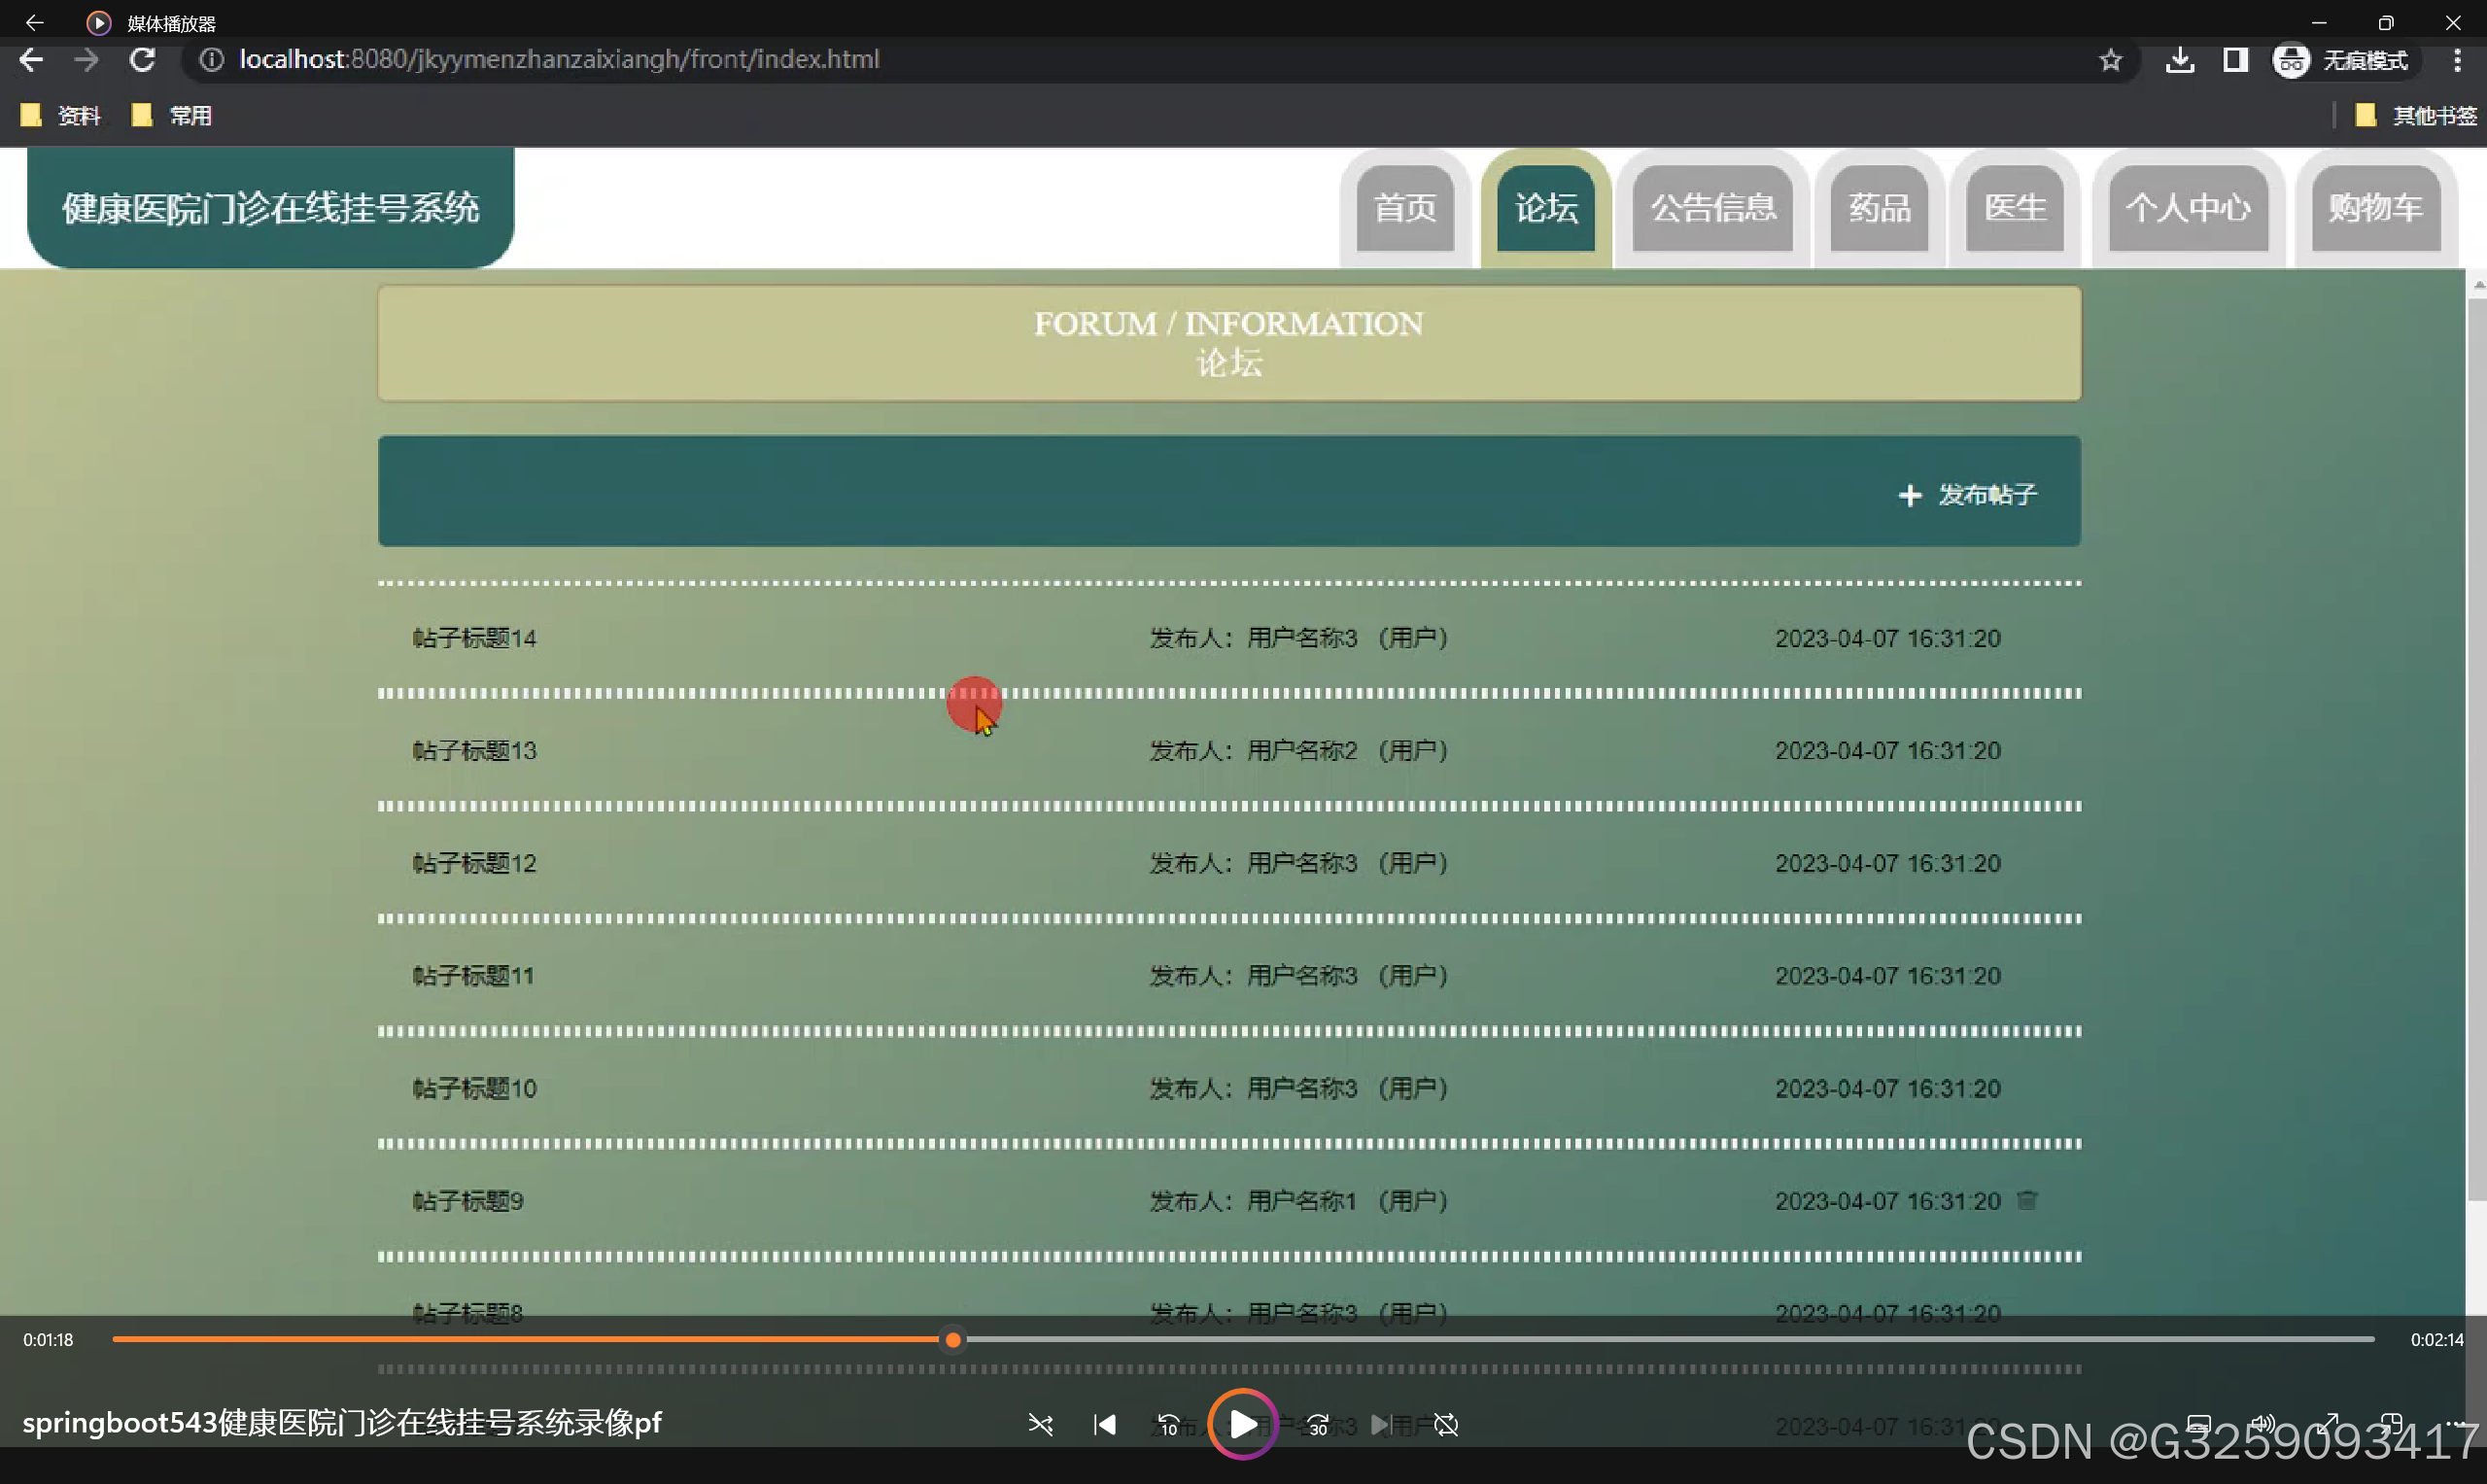The image size is (2487, 1484).
Task: Open the 个人中心 navigation tab
Action: pyautogui.click(x=2187, y=208)
